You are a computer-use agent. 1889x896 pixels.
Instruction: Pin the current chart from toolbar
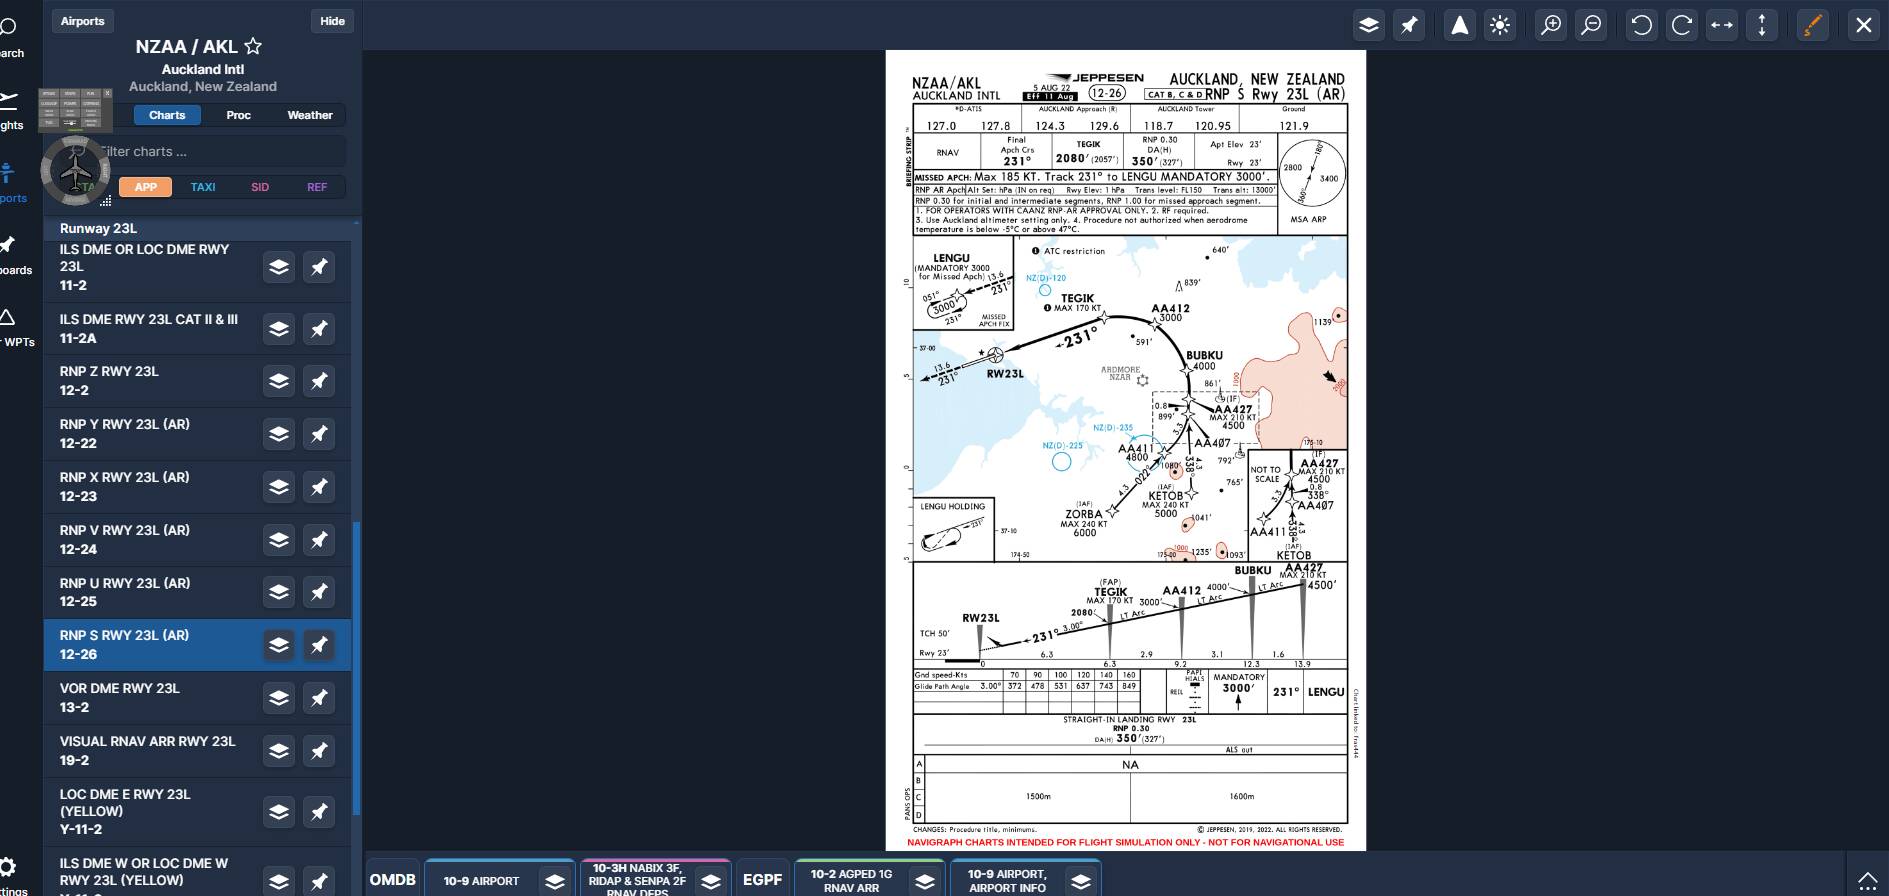[x=1409, y=25]
